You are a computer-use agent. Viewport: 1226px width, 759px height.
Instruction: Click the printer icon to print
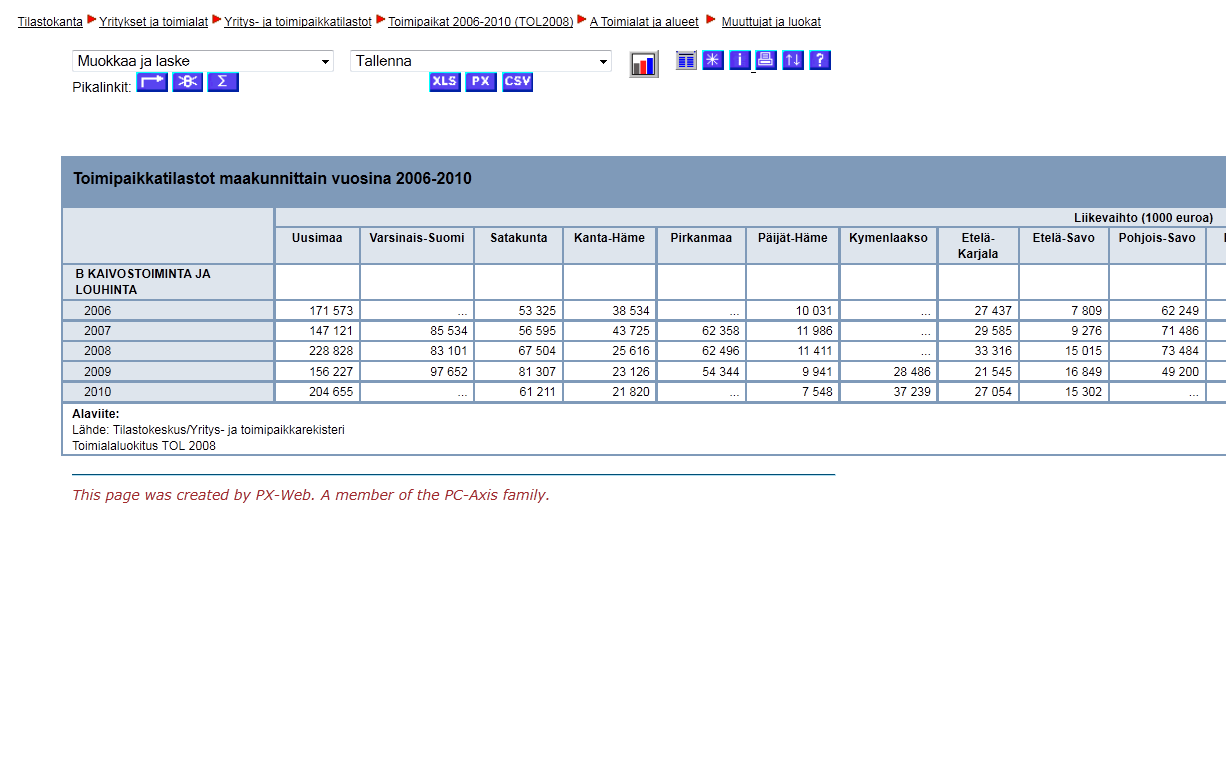pos(766,60)
